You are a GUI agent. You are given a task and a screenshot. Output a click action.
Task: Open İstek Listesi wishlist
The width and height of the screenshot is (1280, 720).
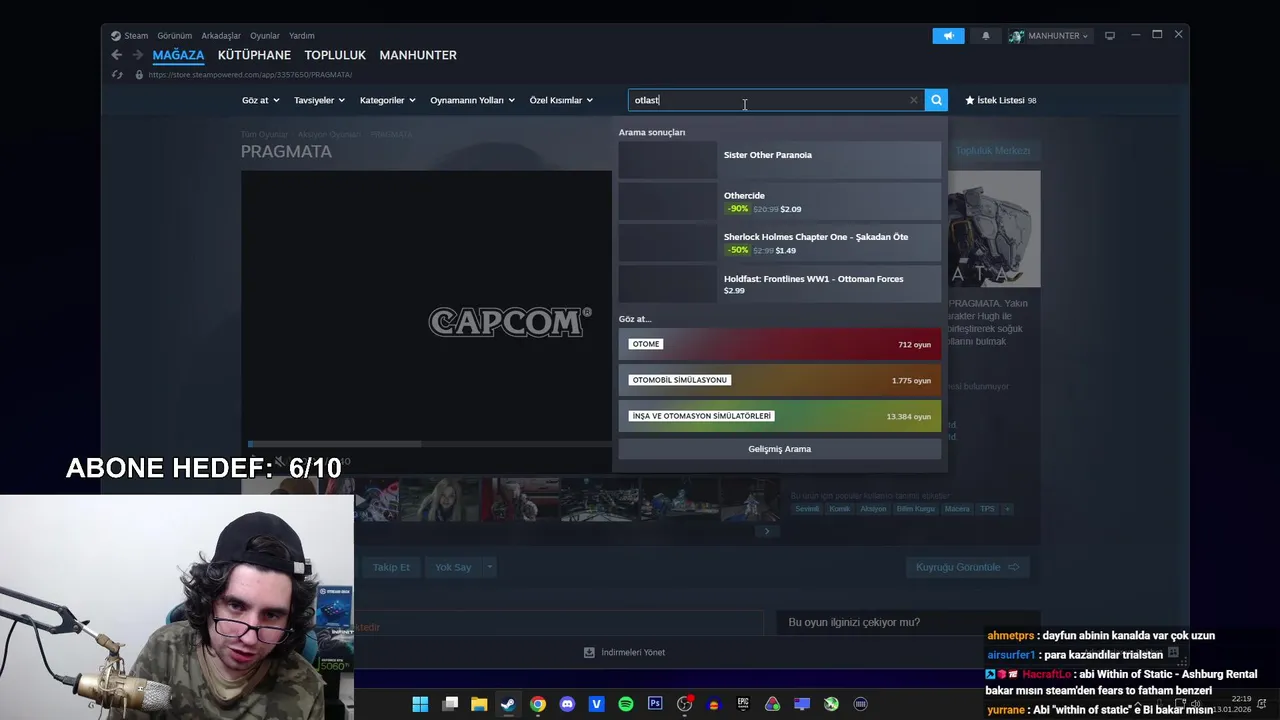click(1000, 100)
